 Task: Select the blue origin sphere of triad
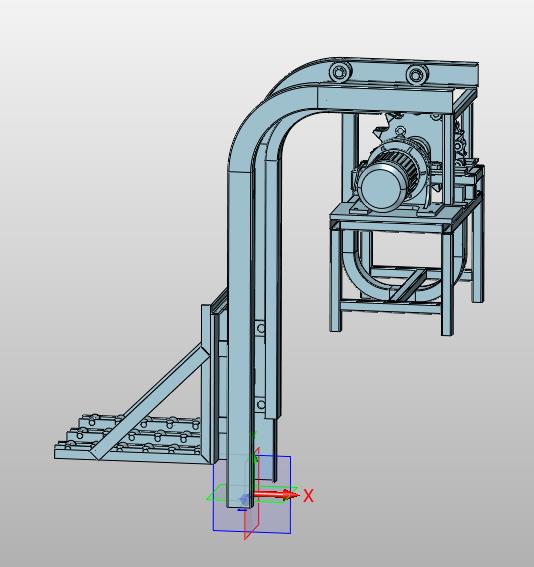tap(244, 499)
